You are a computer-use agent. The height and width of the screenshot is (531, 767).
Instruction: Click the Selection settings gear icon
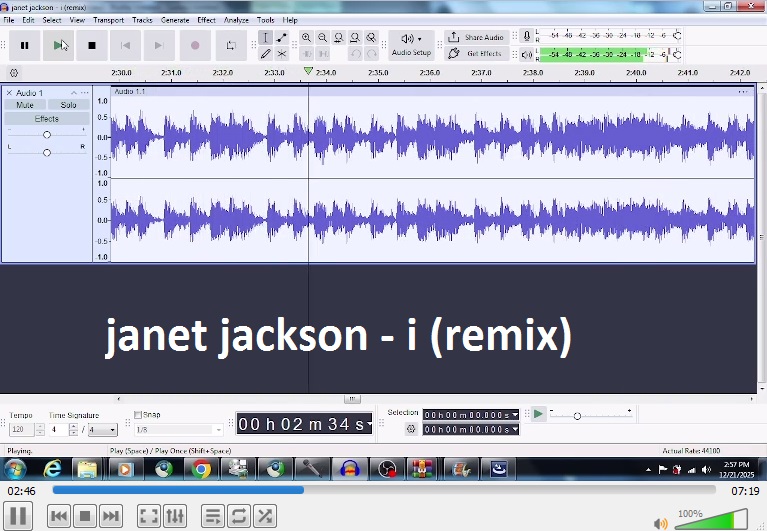click(x=411, y=429)
